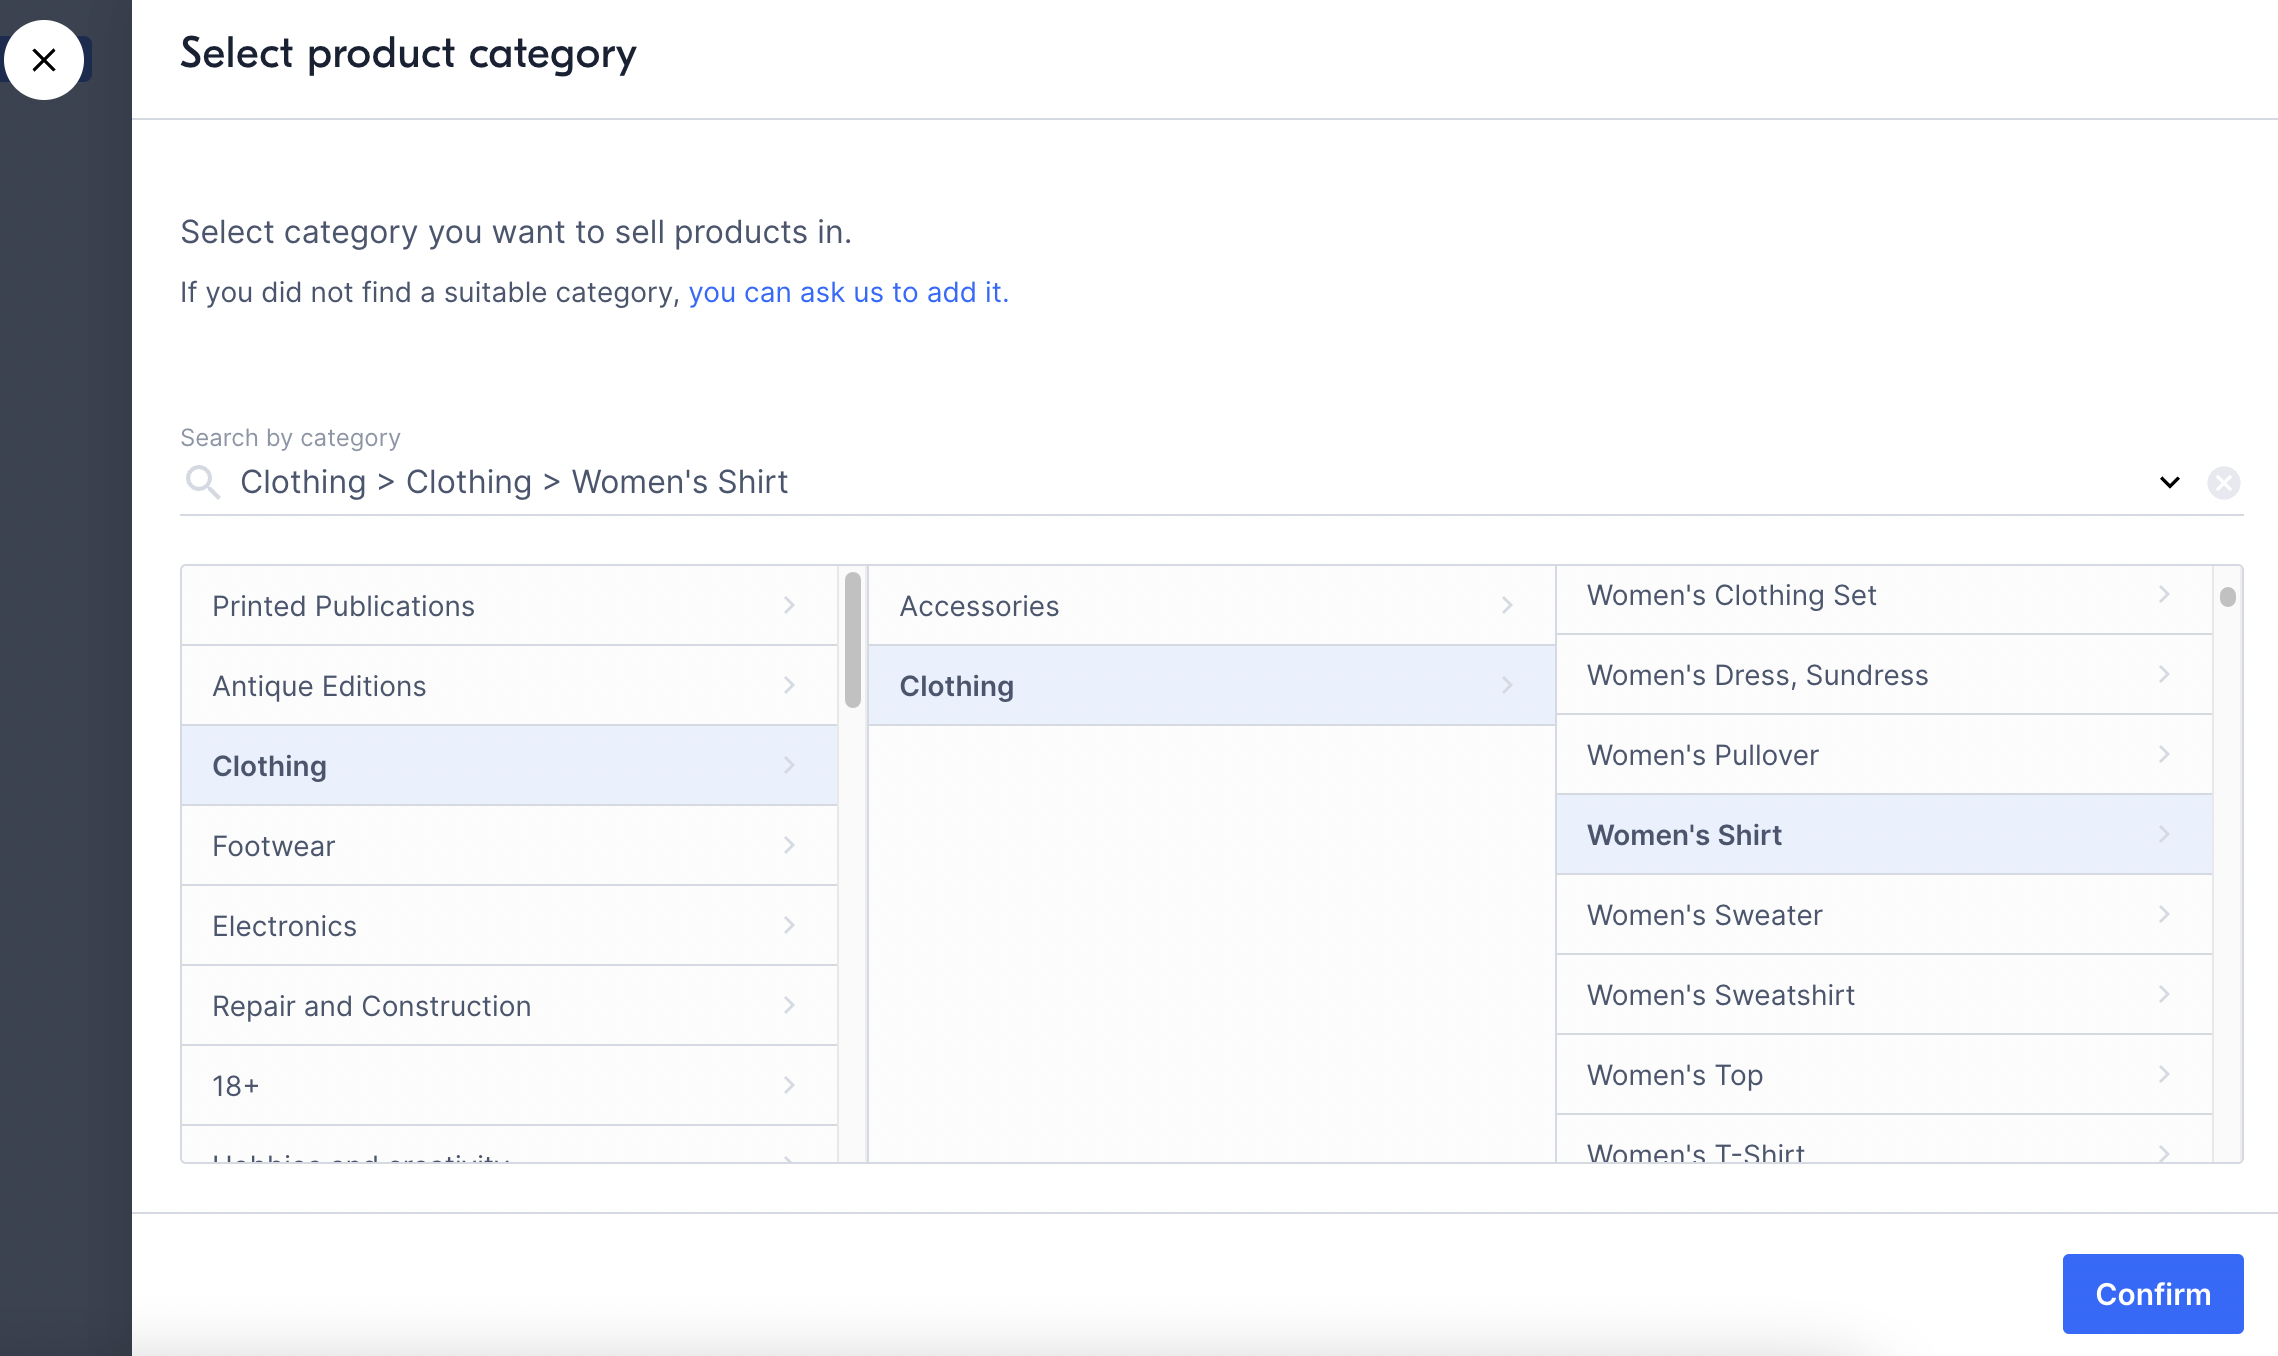
Task: Choose Women's Dress, Sundress
Action: coord(1884,675)
